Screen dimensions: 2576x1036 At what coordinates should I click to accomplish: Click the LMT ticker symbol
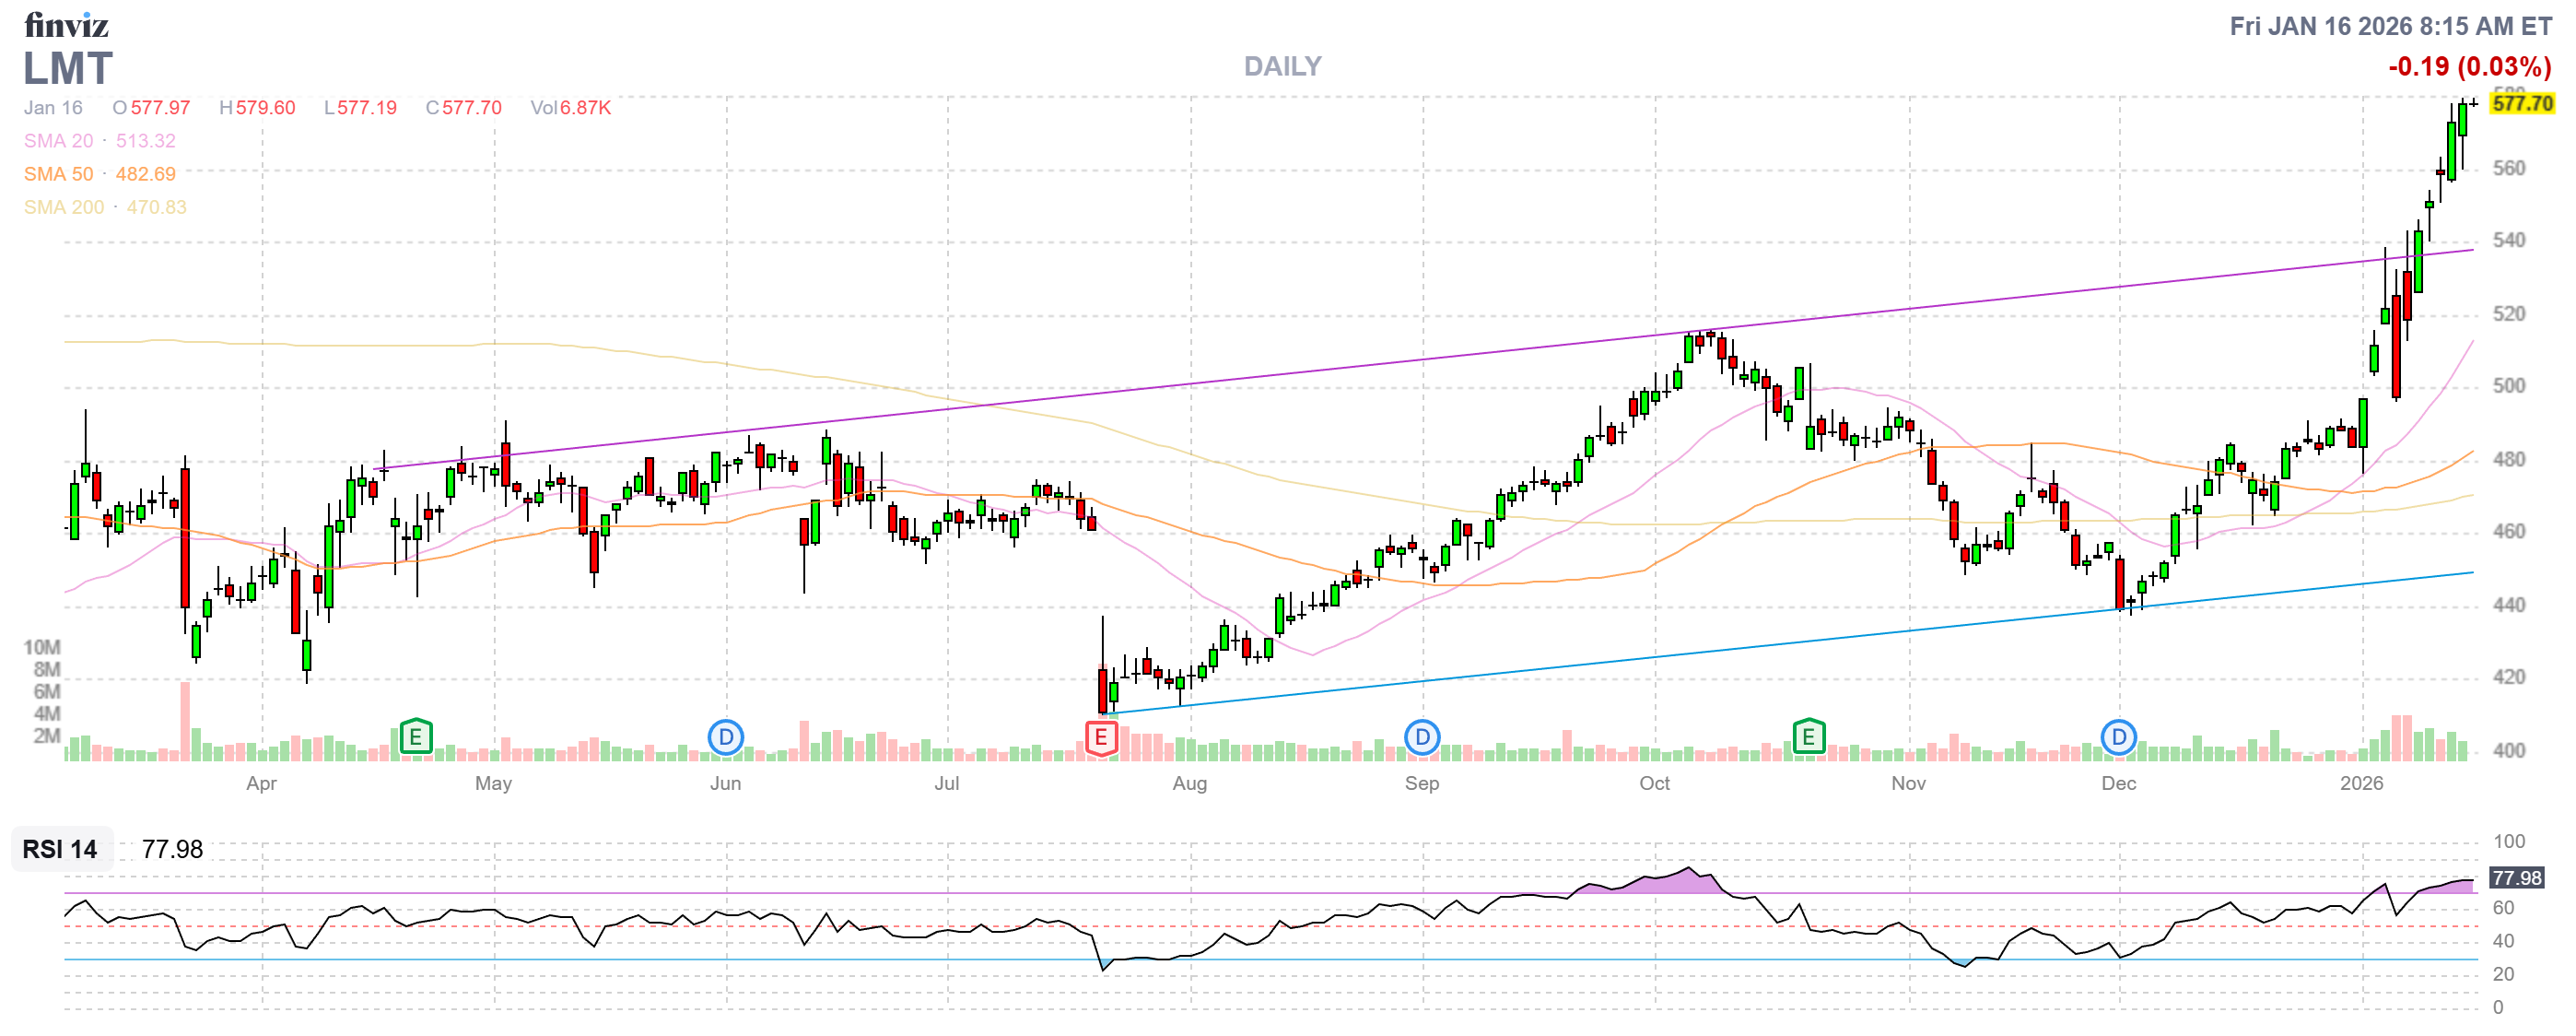tap(68, 69)
